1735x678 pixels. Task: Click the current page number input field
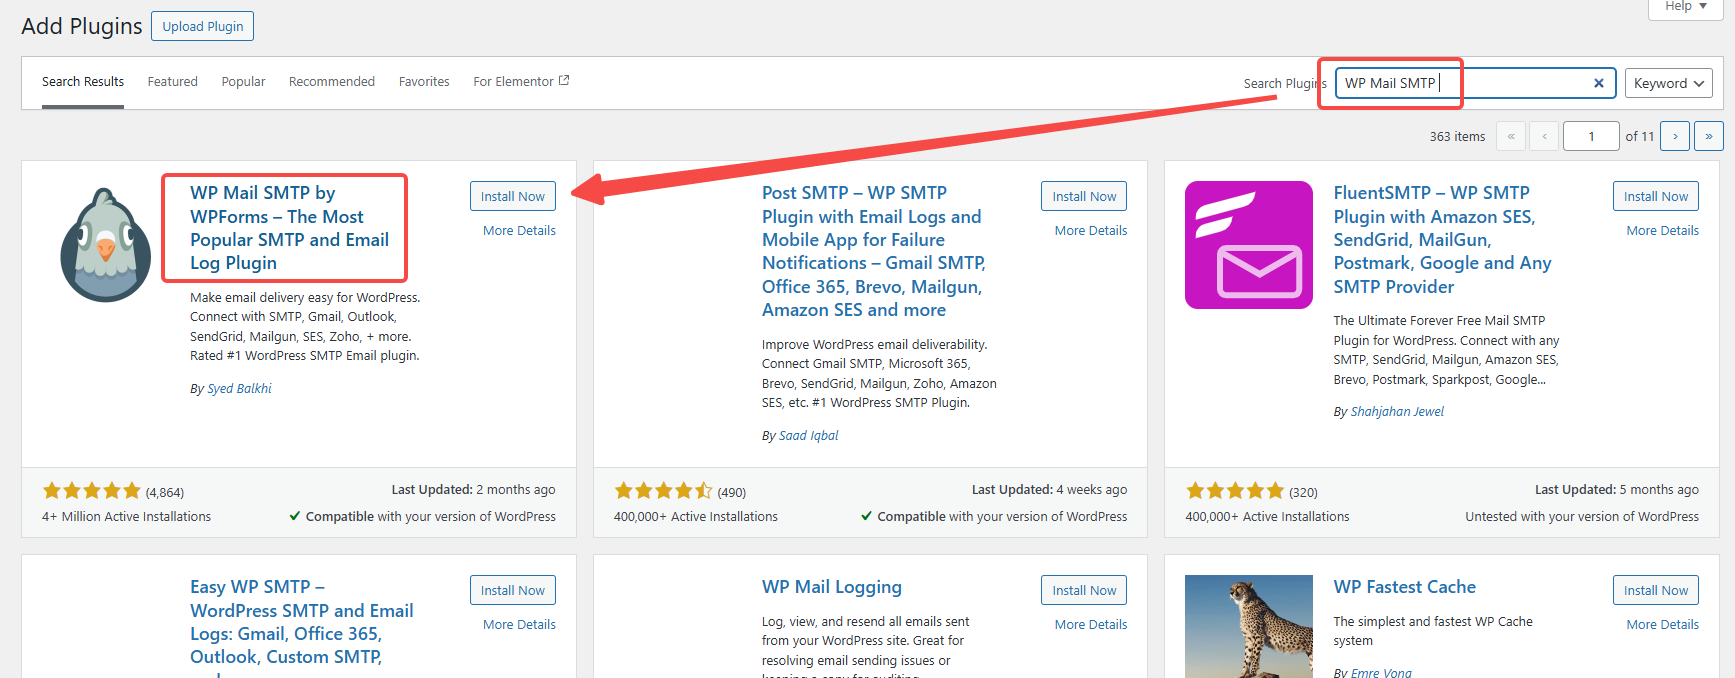pos(1590,136)
